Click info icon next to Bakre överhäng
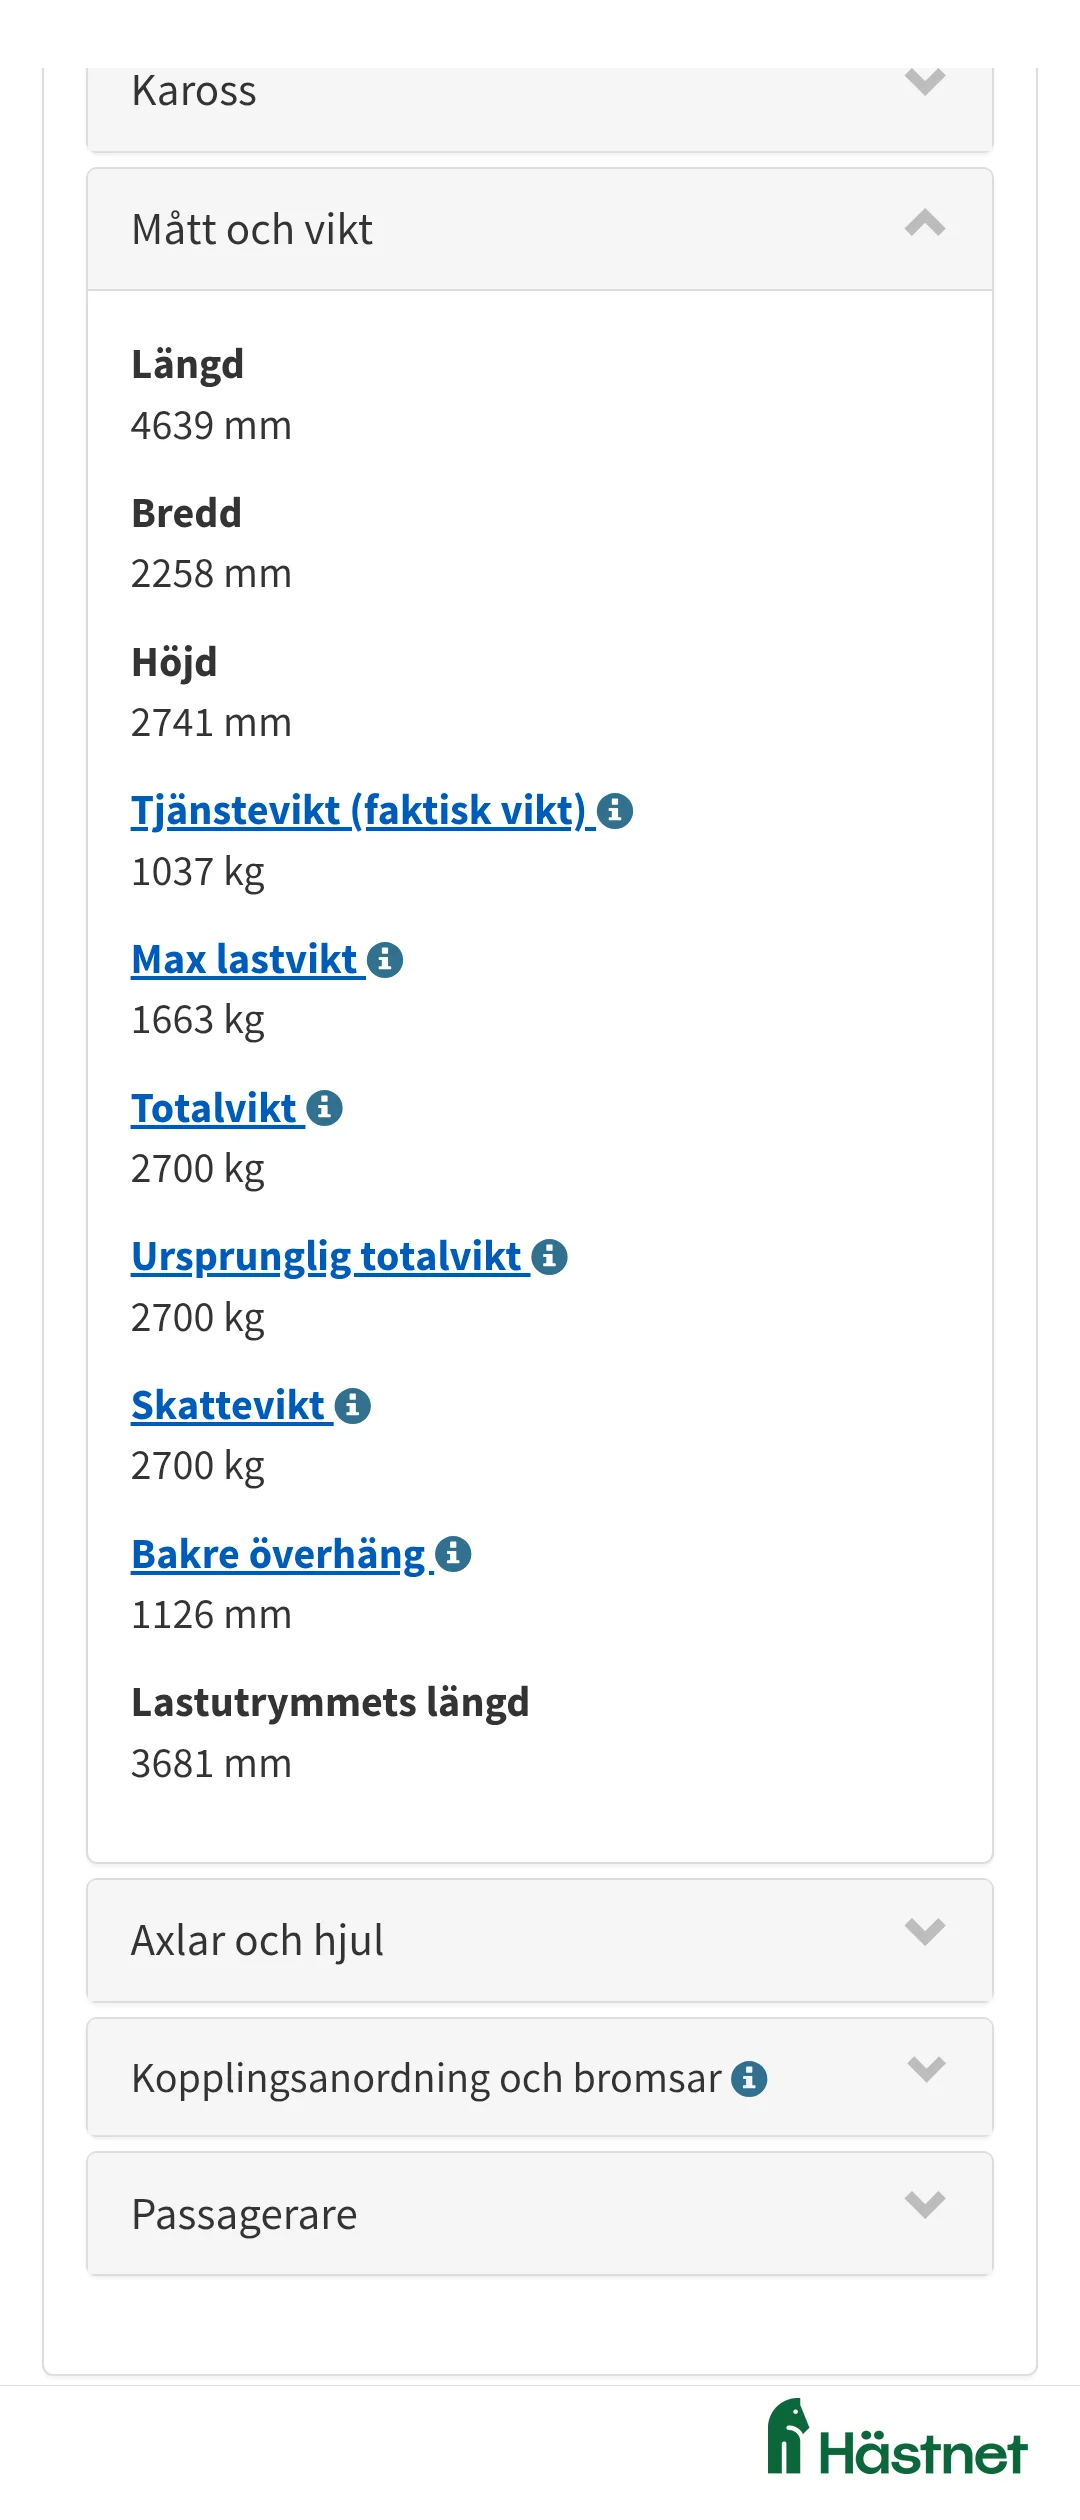 [x=453, y=1553]
